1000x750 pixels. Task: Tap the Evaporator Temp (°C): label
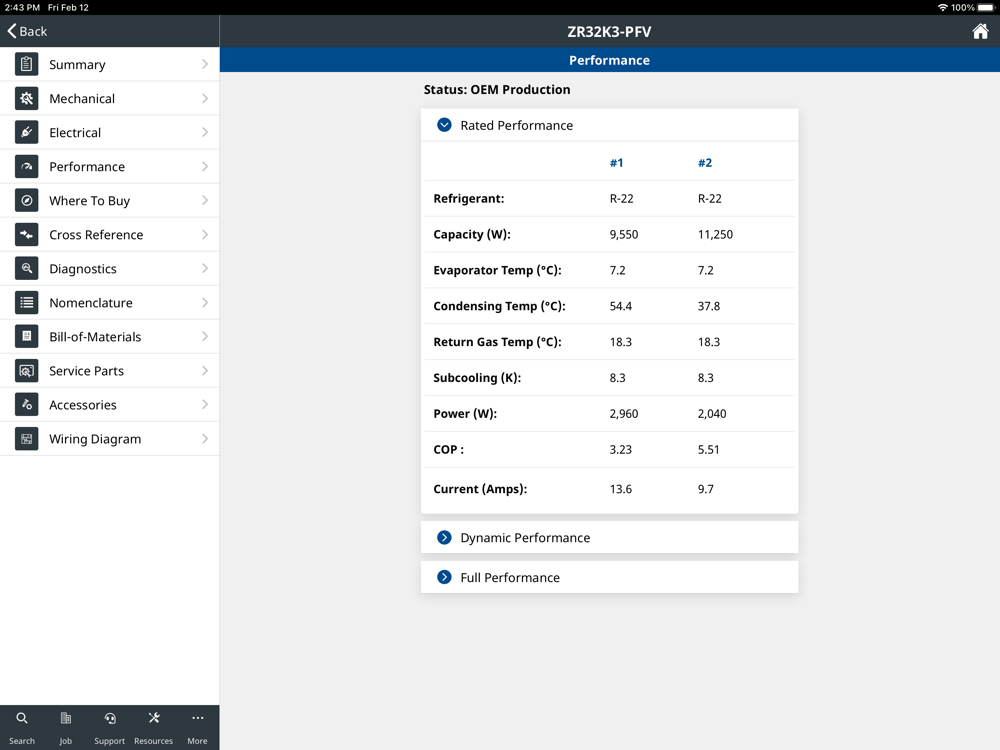point(497,270)
